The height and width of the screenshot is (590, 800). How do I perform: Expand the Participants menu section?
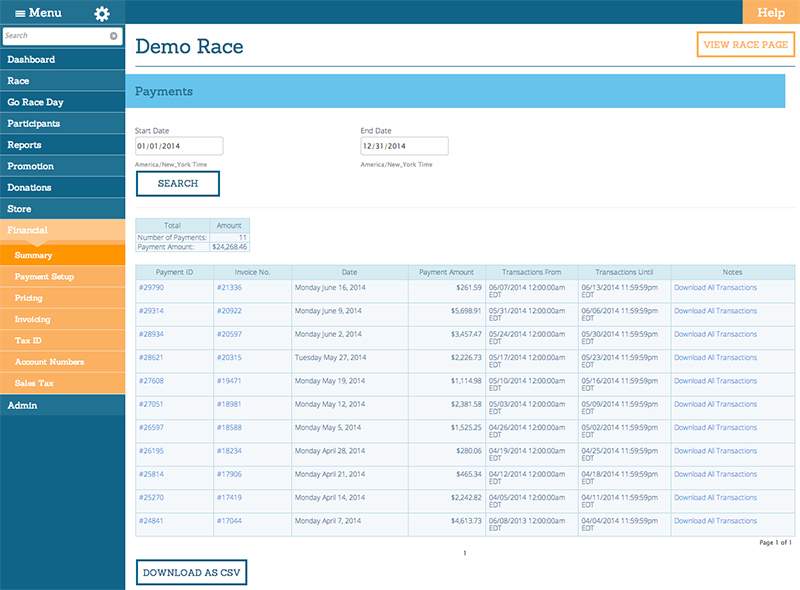point(62,123)
